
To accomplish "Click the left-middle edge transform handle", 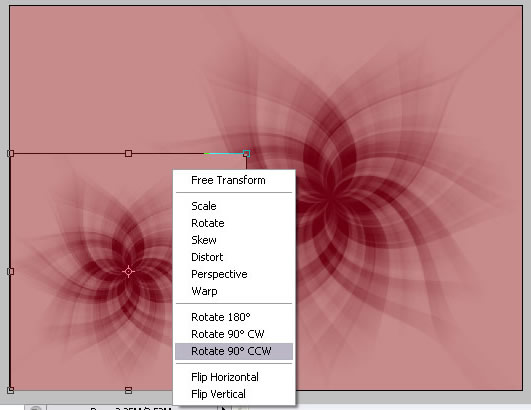I will coord(10,272).
